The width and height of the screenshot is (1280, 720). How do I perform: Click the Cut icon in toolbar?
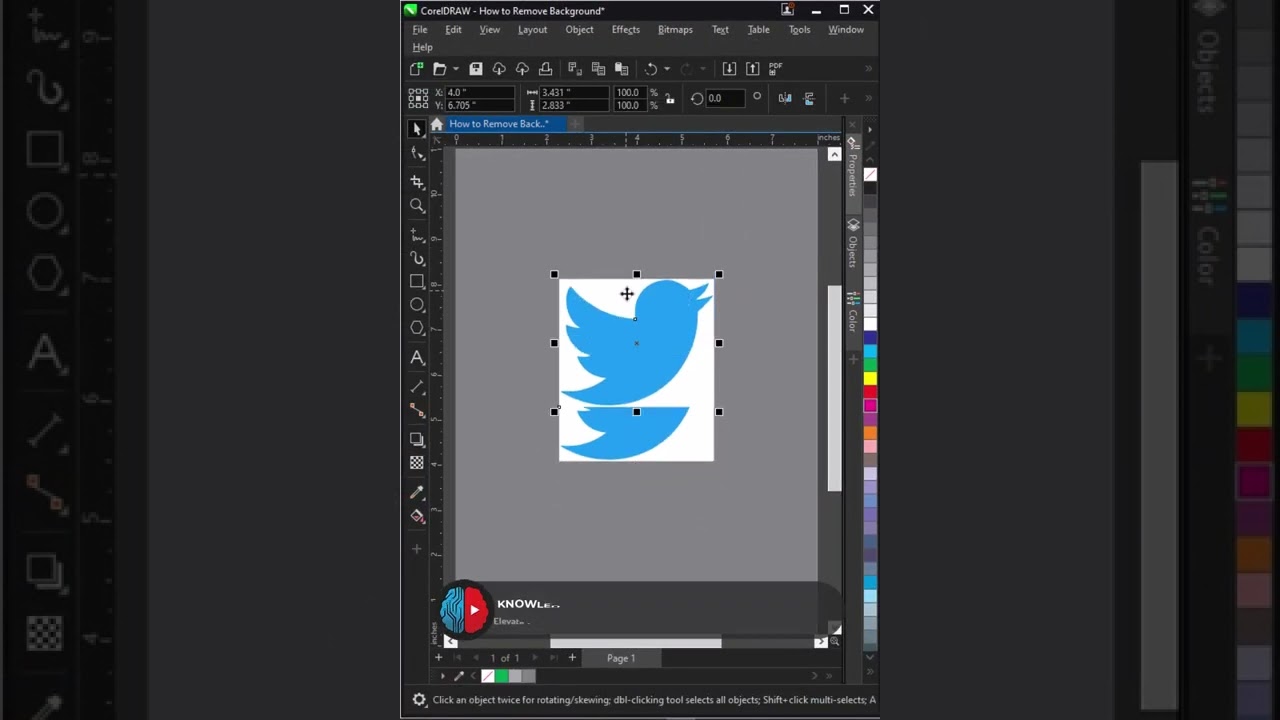pyautogui.click(x=575, y=68)
